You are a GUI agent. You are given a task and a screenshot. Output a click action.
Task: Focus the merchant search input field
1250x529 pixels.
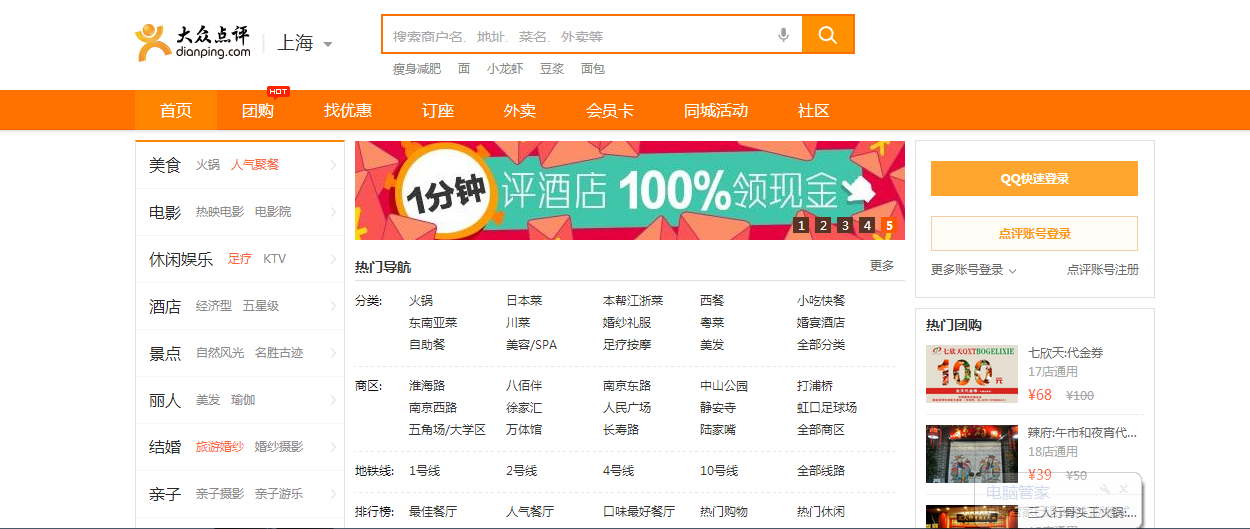580,36
